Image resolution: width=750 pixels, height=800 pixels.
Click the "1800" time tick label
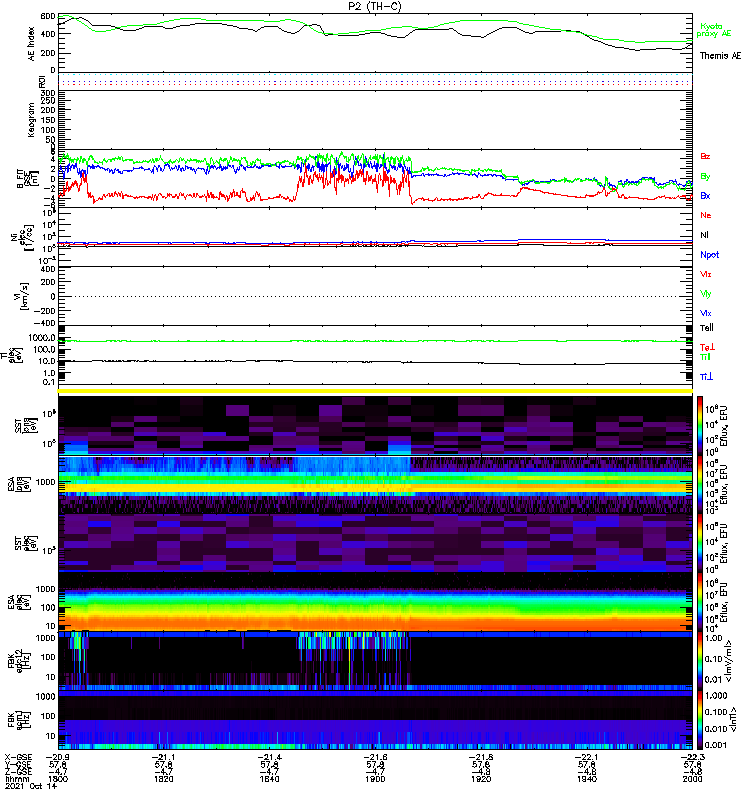(x=58, y=779)
